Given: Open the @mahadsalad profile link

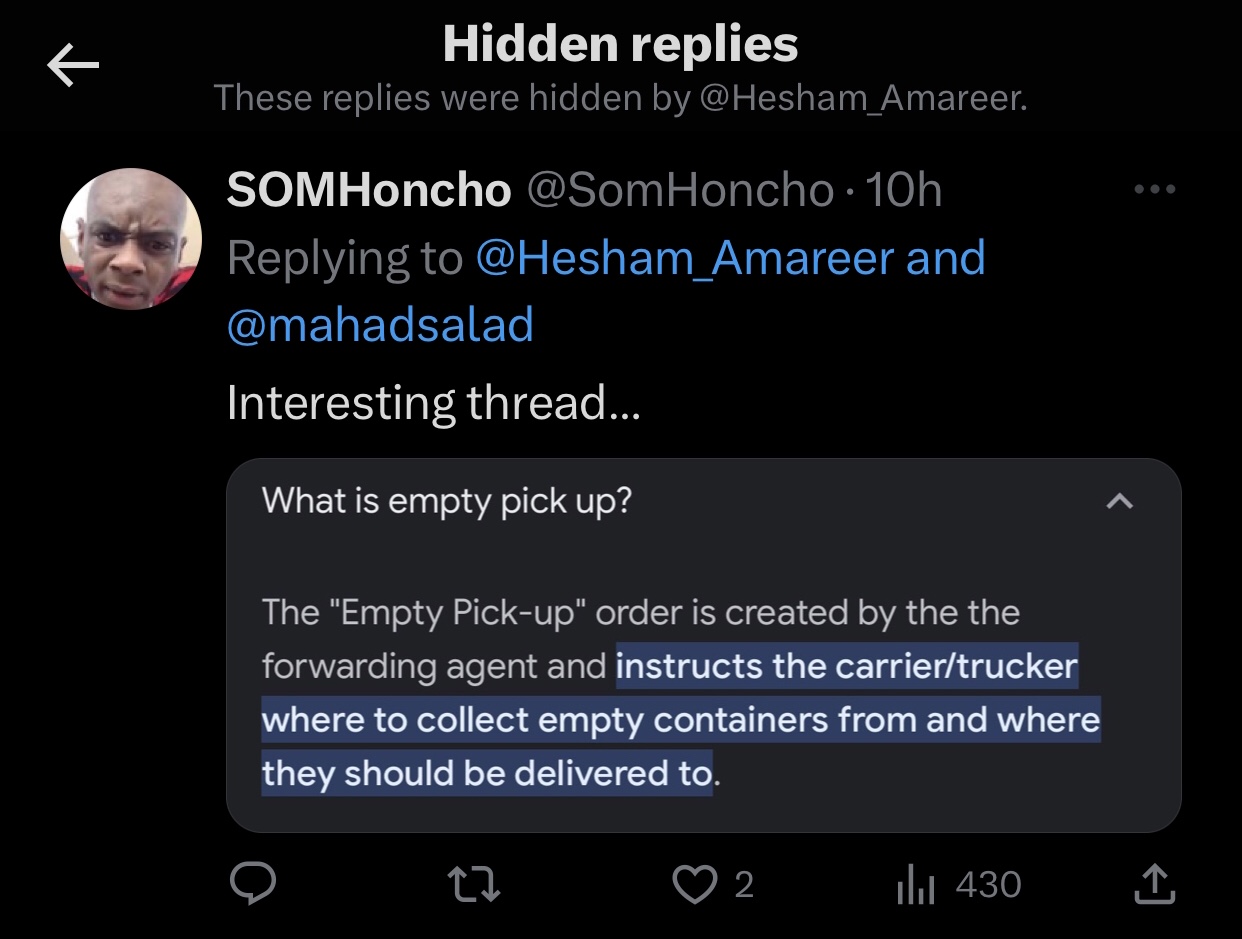Looking at the screenshot, I should [380, 326].
